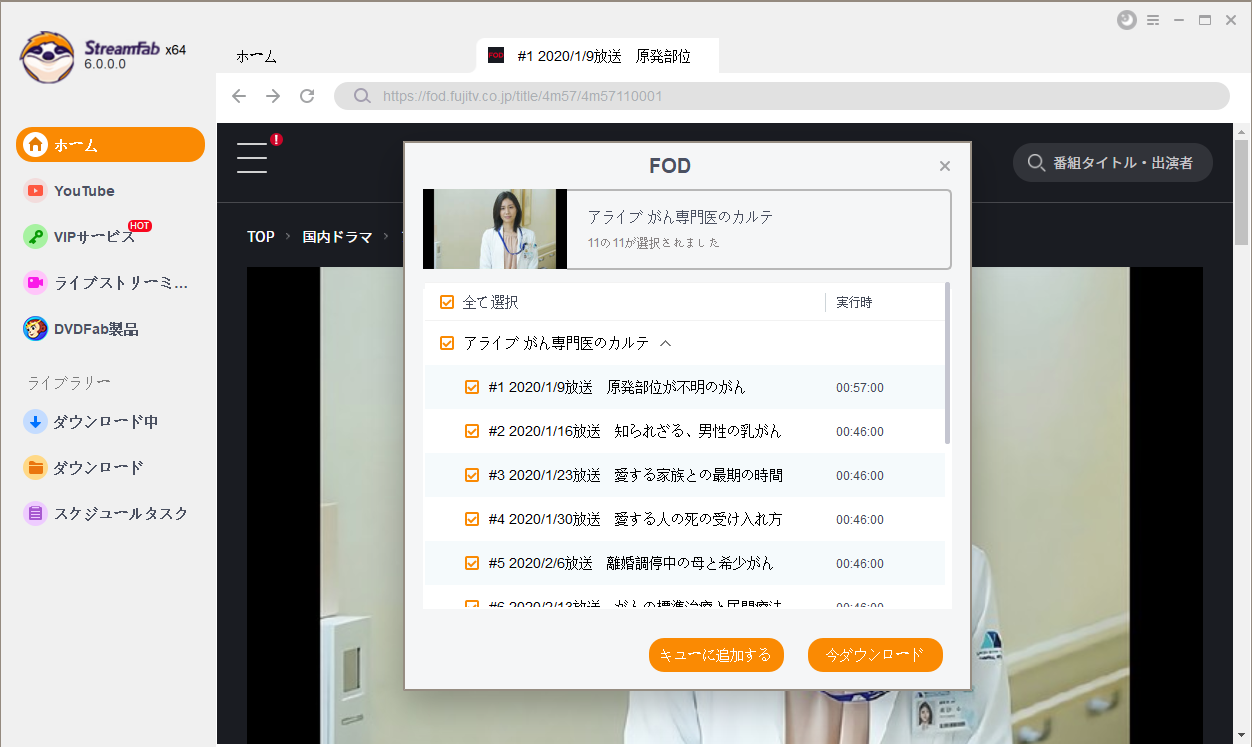Click the StreamFab sloth logo
Viewport: 1252px width, 747px height.
(x=47, y=56)
